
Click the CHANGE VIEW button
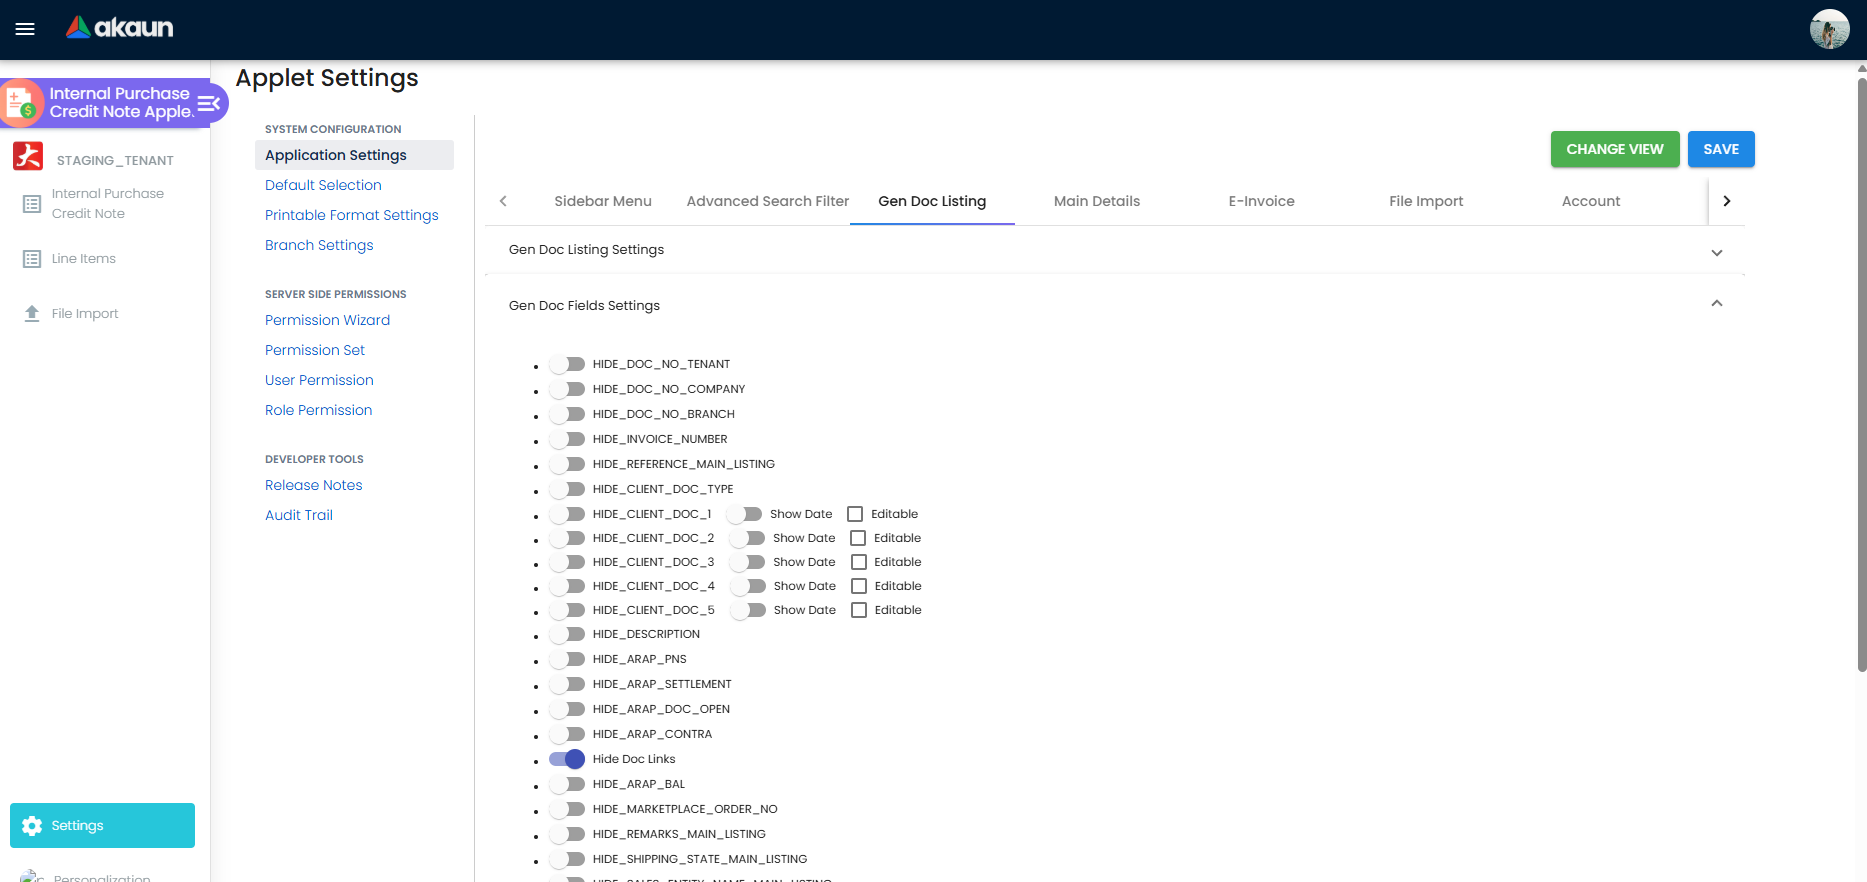(1615, 149)
